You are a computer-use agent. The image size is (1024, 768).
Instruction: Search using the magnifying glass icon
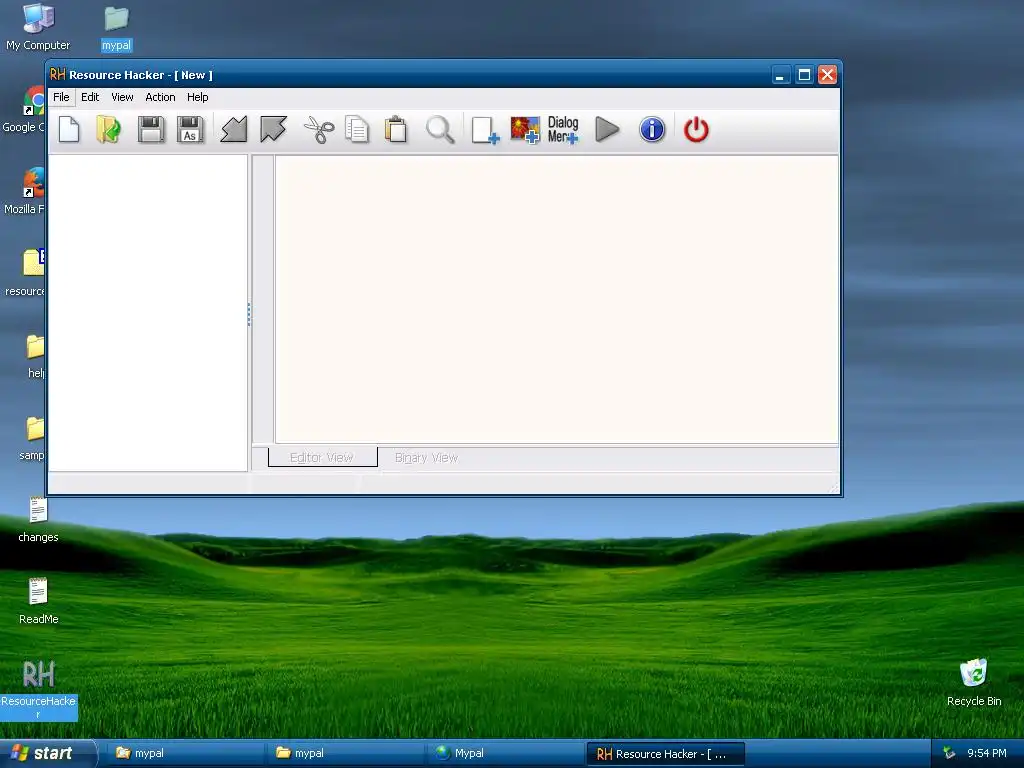[440, 129]
